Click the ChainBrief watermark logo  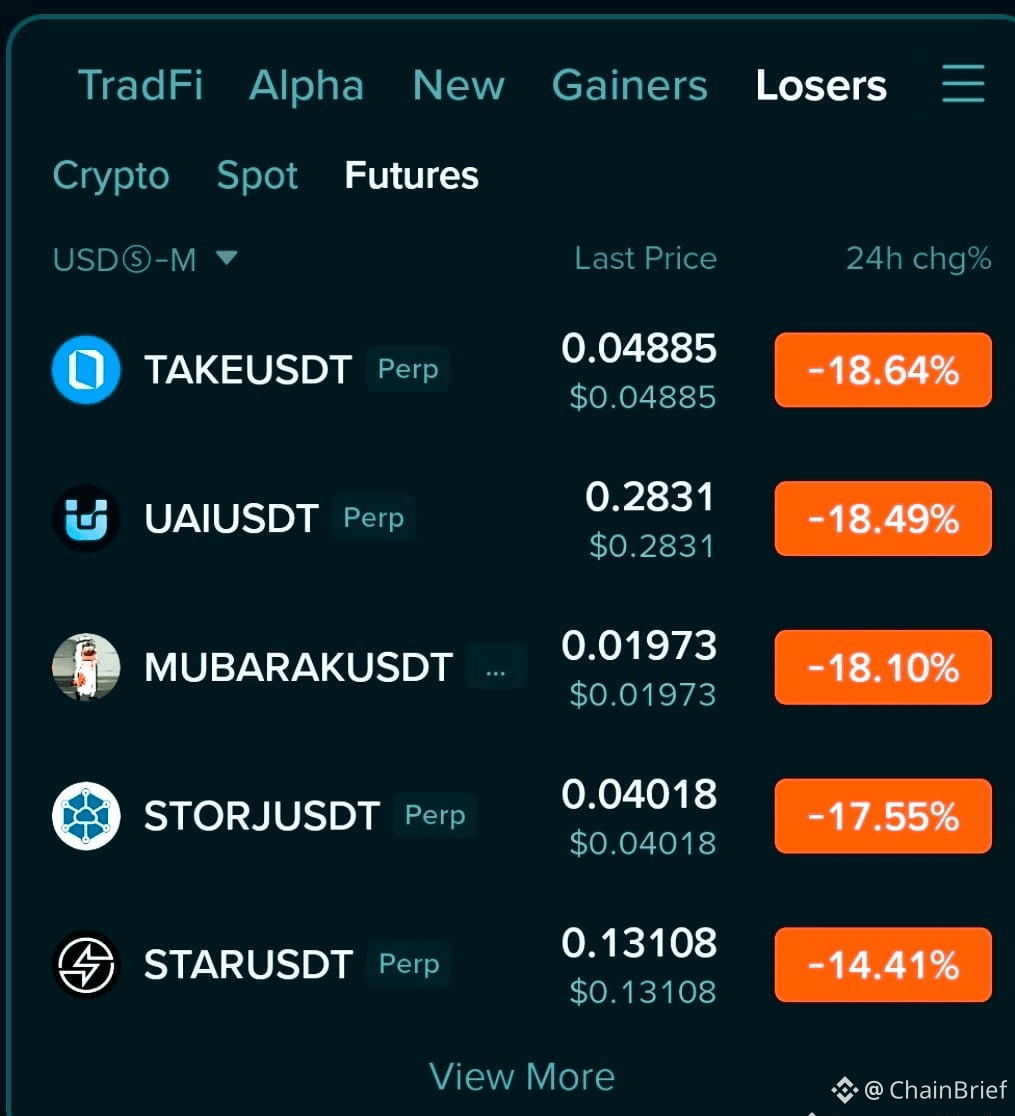click(x=845, y=1090)
